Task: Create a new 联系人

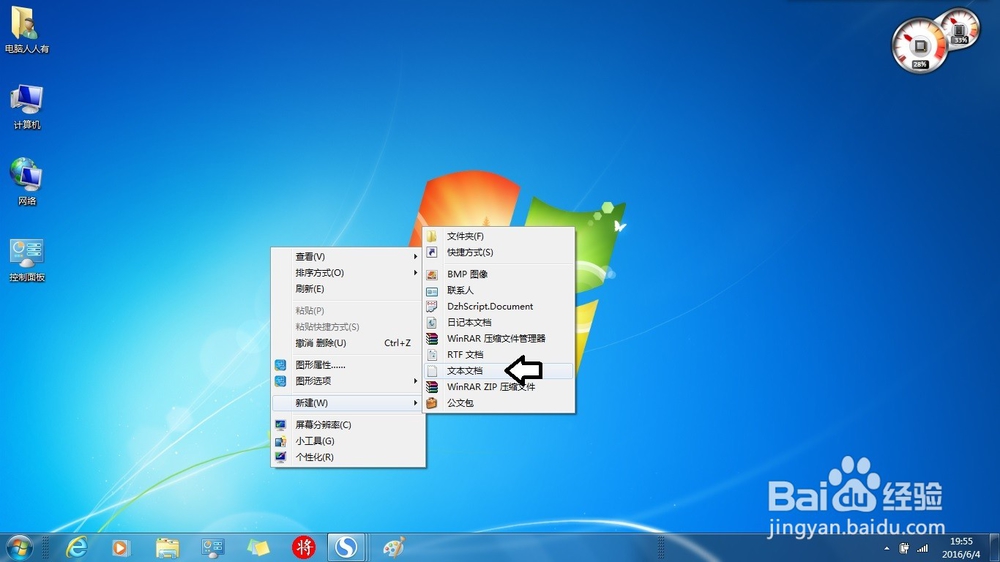Action: (499, 290)
